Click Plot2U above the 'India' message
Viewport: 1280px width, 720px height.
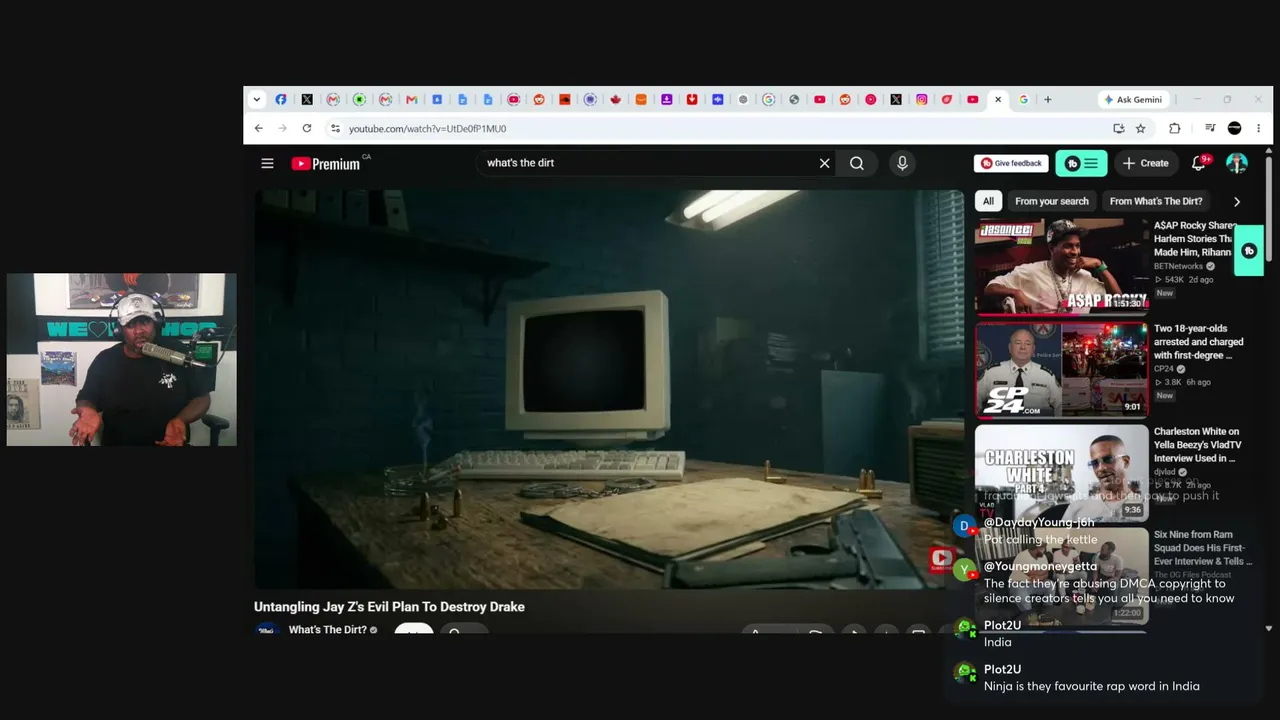(x=1002, y=626)
